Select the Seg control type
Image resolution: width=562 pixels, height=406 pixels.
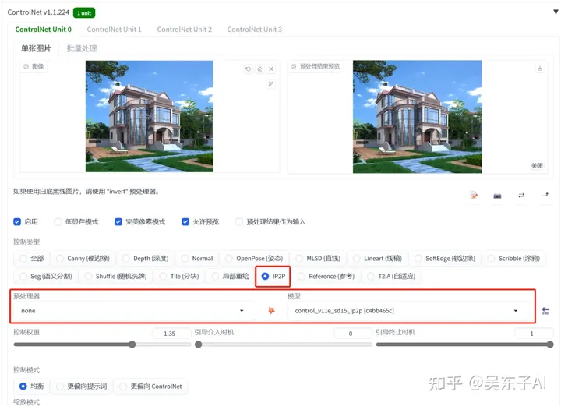point(46,276)
